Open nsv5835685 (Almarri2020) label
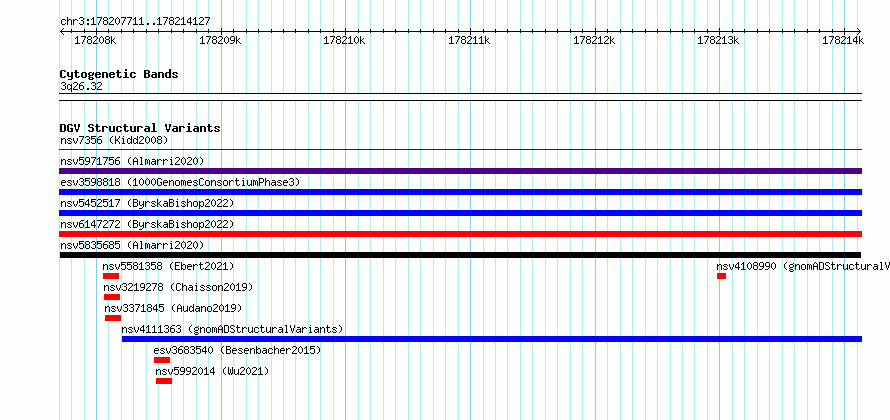Image resolution: width=890 pixels, height=420 pixels. pos(132,245)
